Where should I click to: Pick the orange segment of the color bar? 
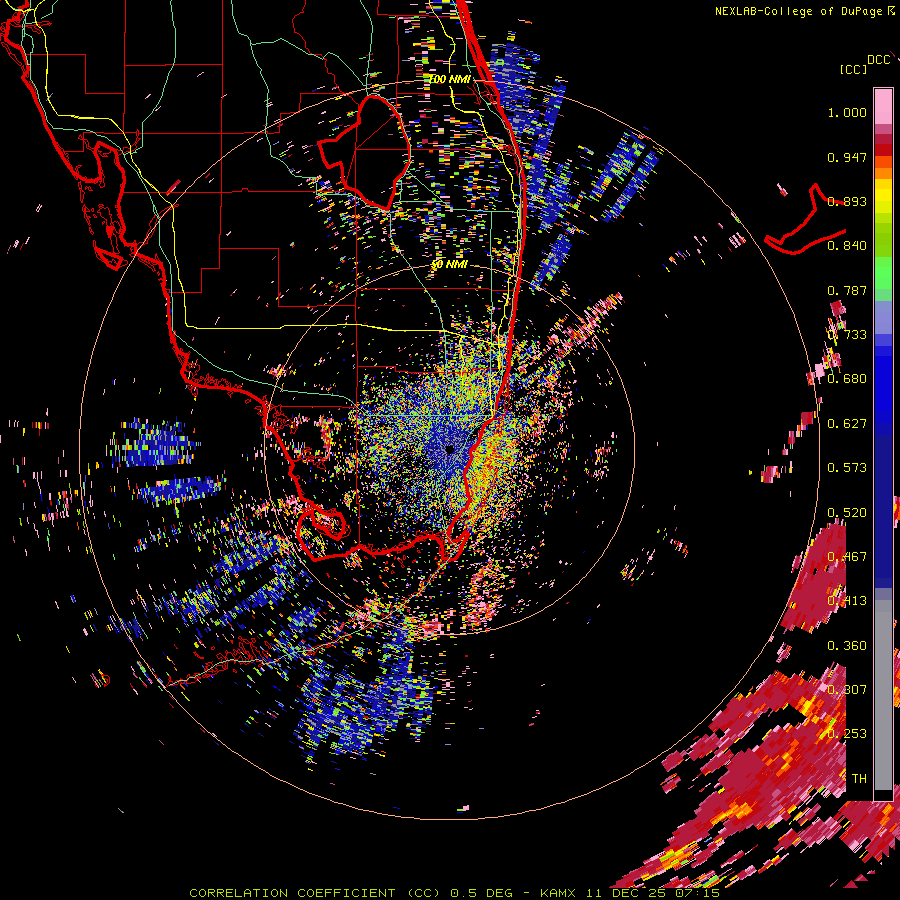(x=883, y=172)
